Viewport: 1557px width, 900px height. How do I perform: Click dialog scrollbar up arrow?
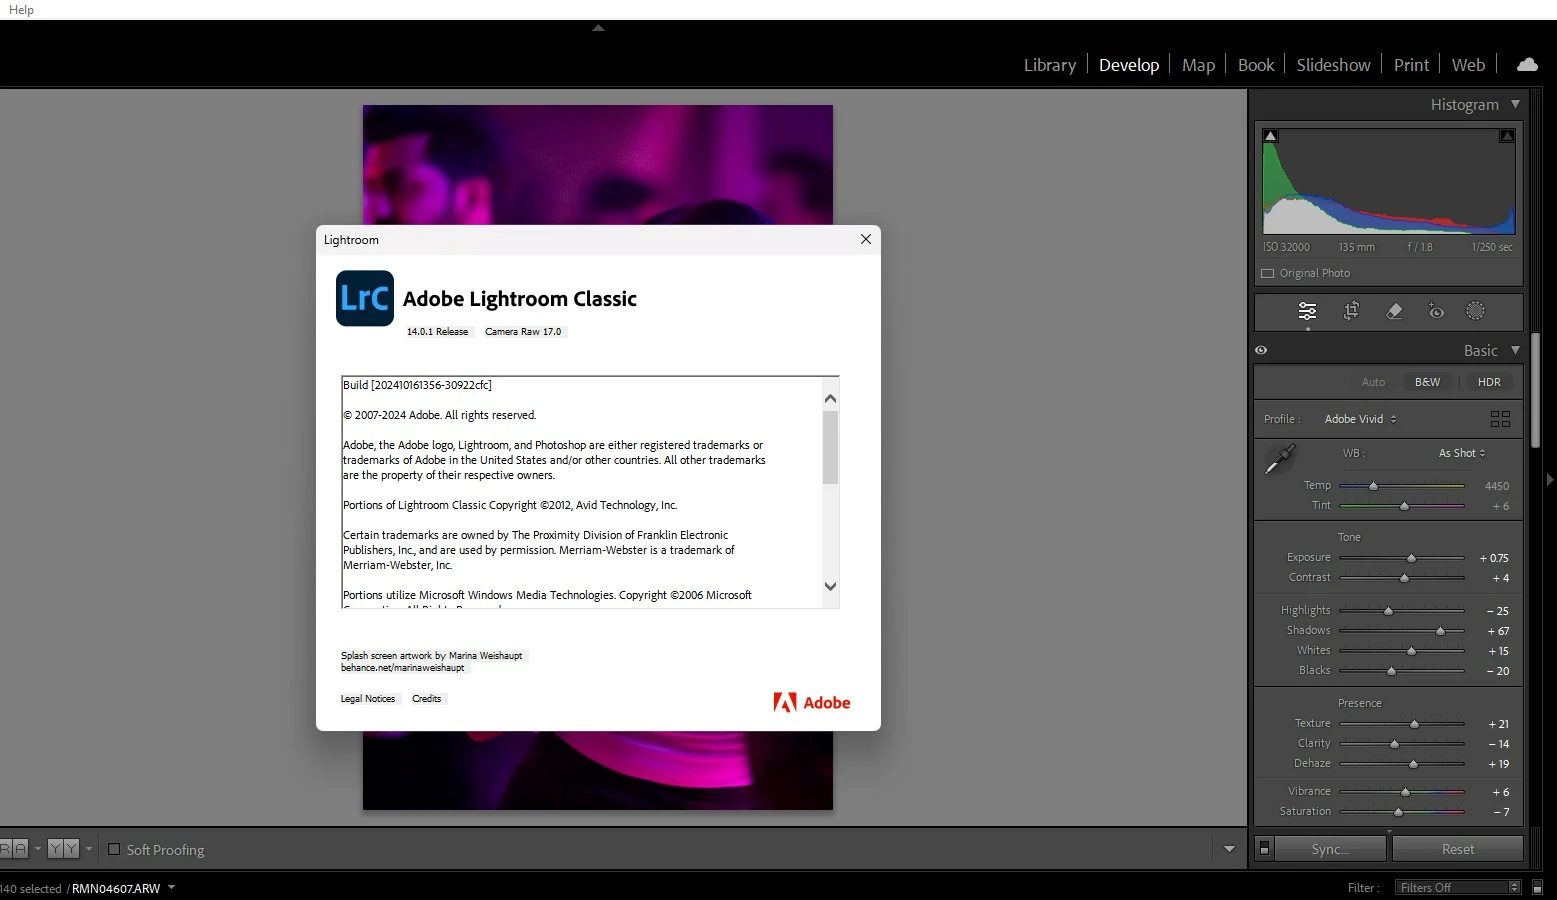coord(830,399)
